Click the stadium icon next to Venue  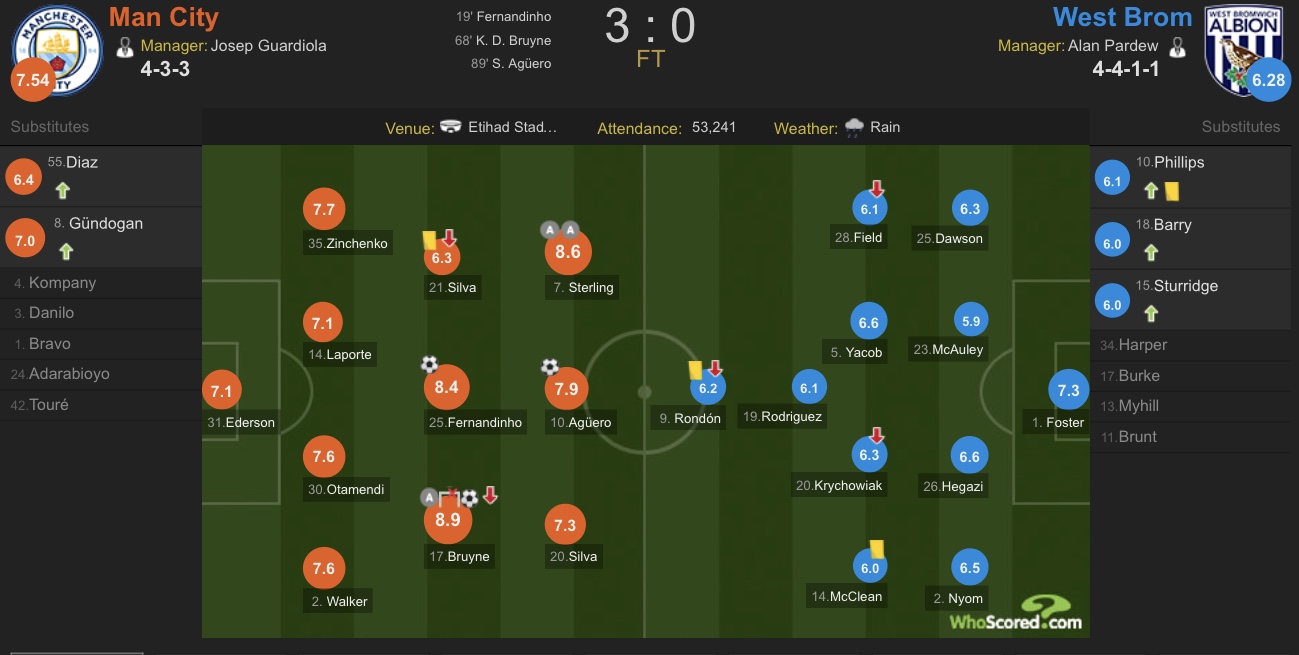coord(451,127)
